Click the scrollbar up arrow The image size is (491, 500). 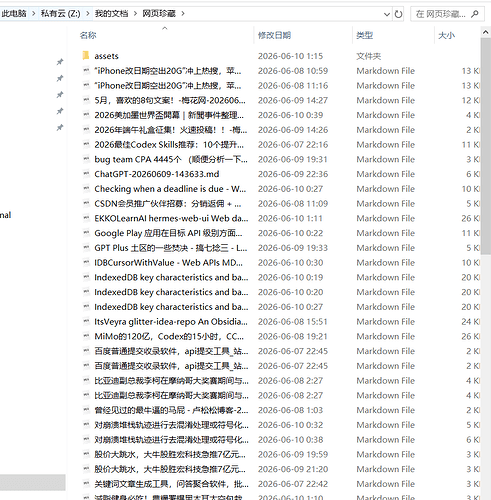[x=486, y=32]
